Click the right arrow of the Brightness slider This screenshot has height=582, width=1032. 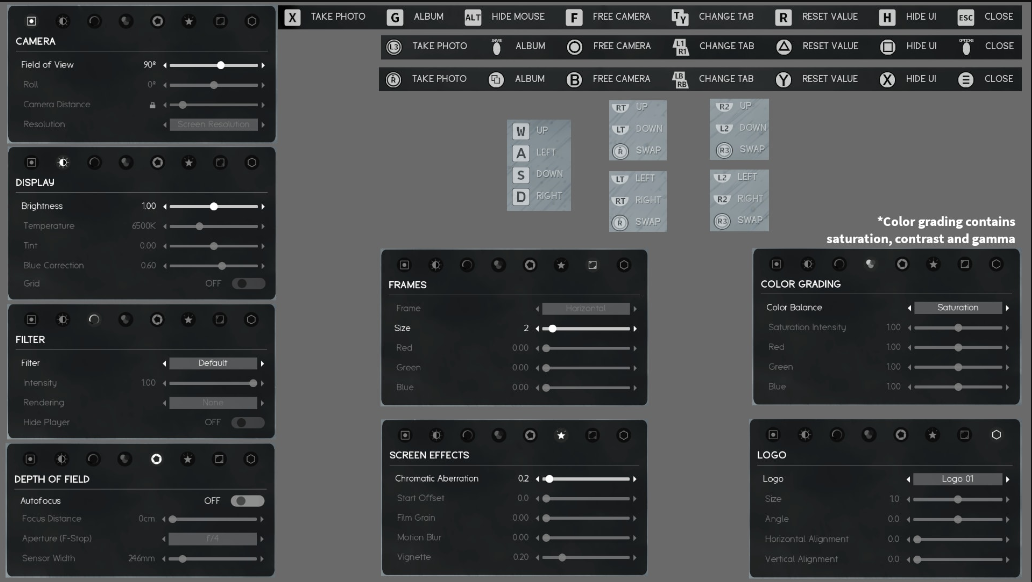click(263, 206)
